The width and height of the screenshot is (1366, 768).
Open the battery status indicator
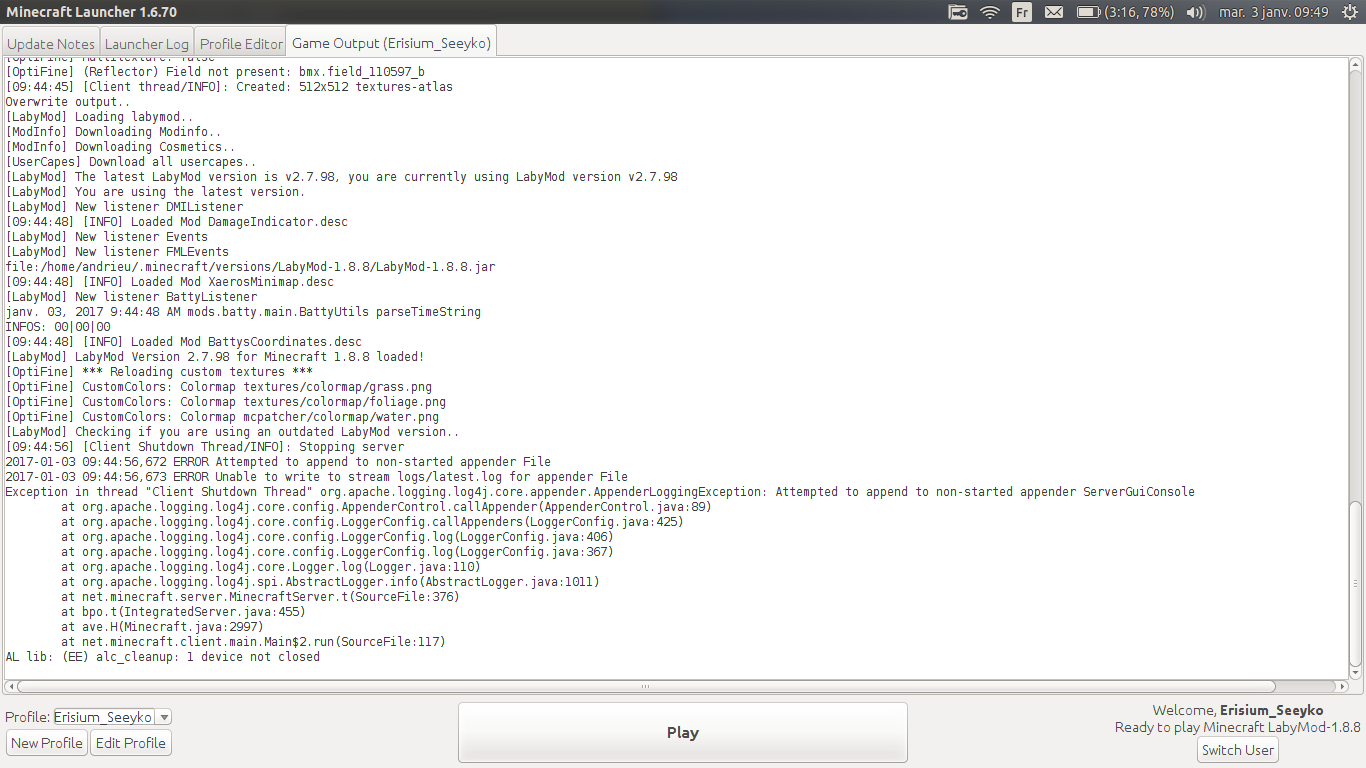[x=1125, y=12]
